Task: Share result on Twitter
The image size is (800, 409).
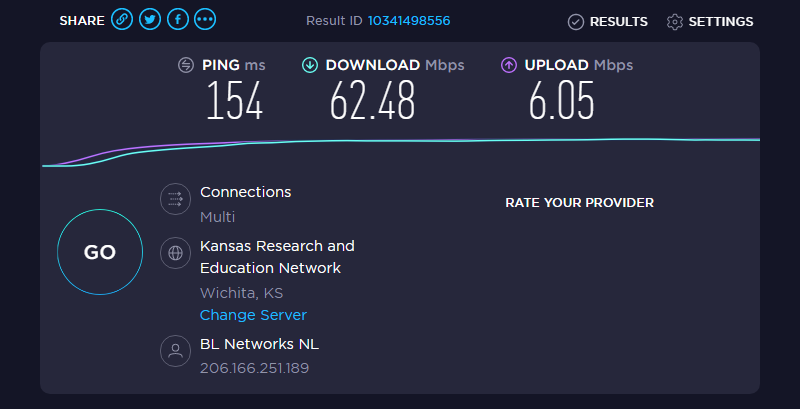Action: (x=149, y=20)
